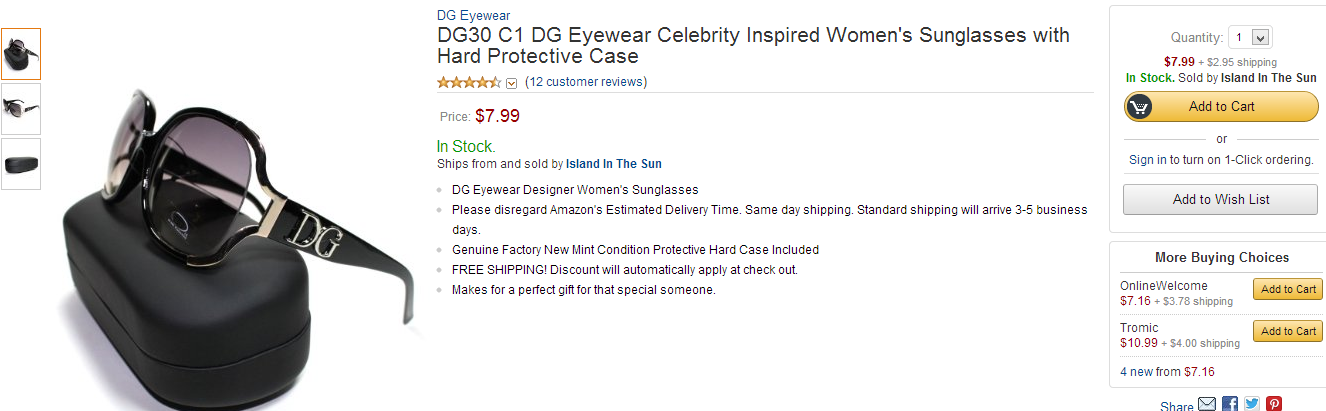Viewport: 1326px width, 411px height.
Task: Read the 12 customer reviews
Action: [586, 82]
